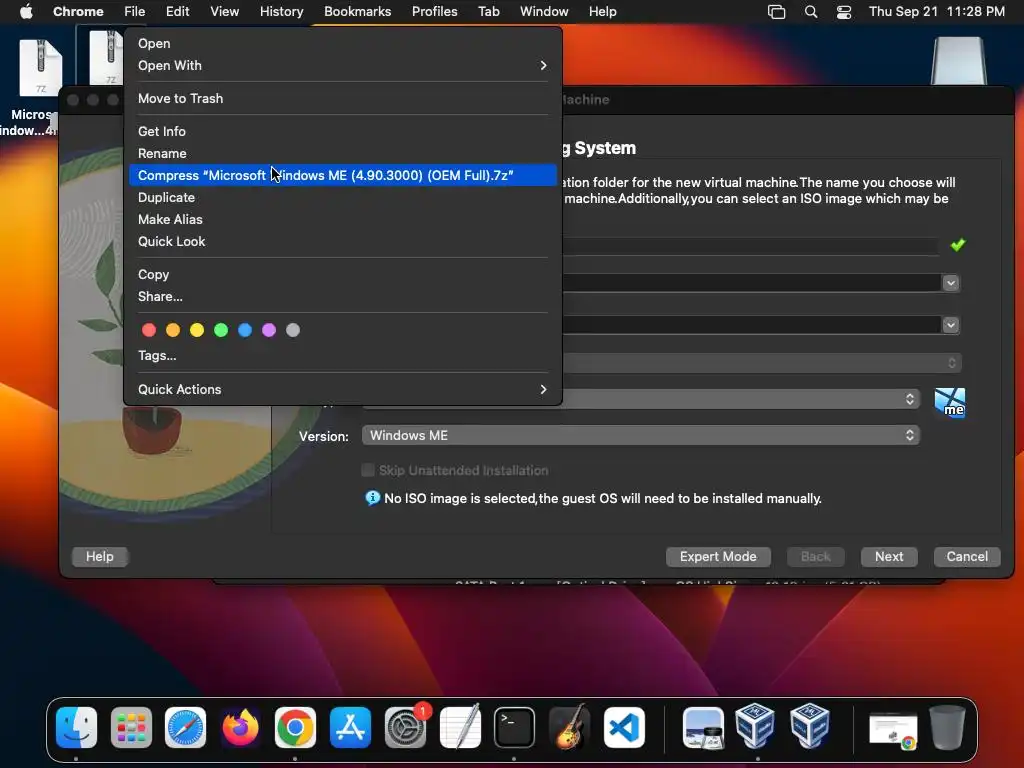Open the Chrome application menu

(x=78, y=11)
